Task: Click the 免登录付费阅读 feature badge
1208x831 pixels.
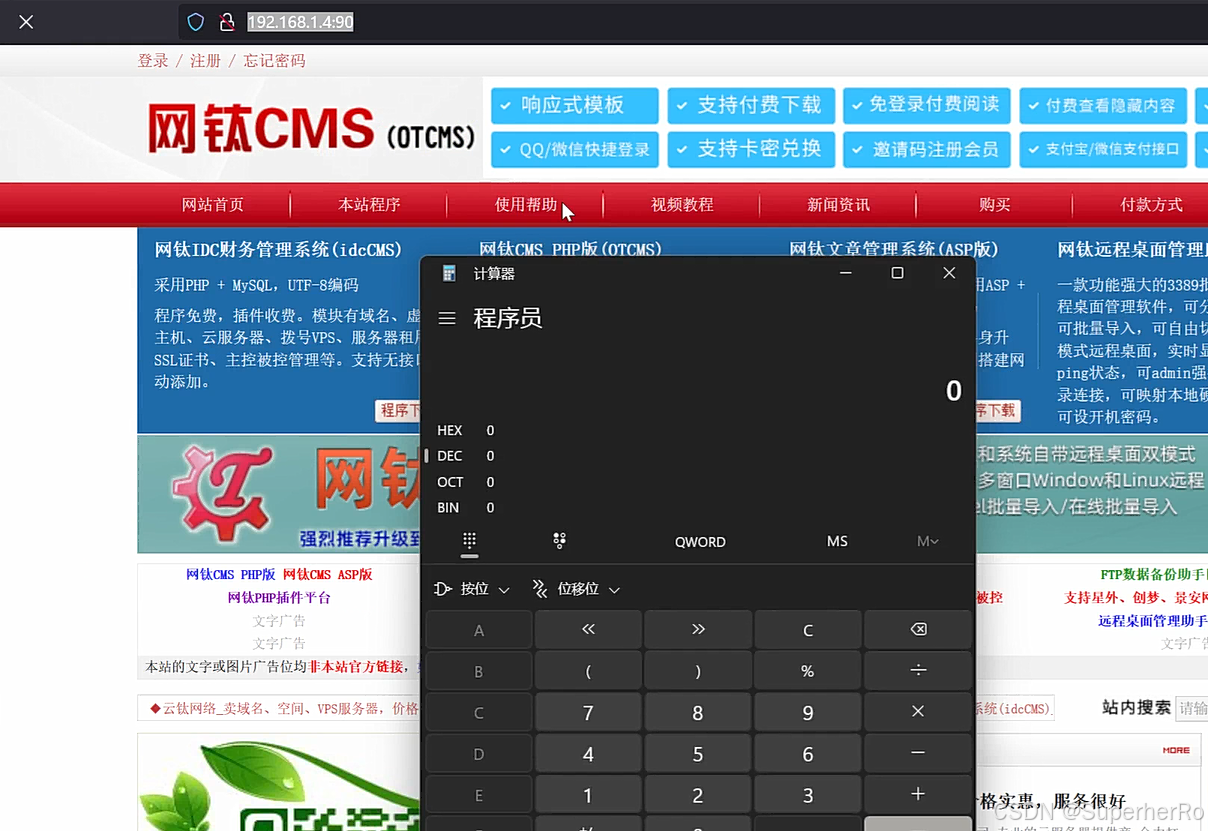Action: 927,105
